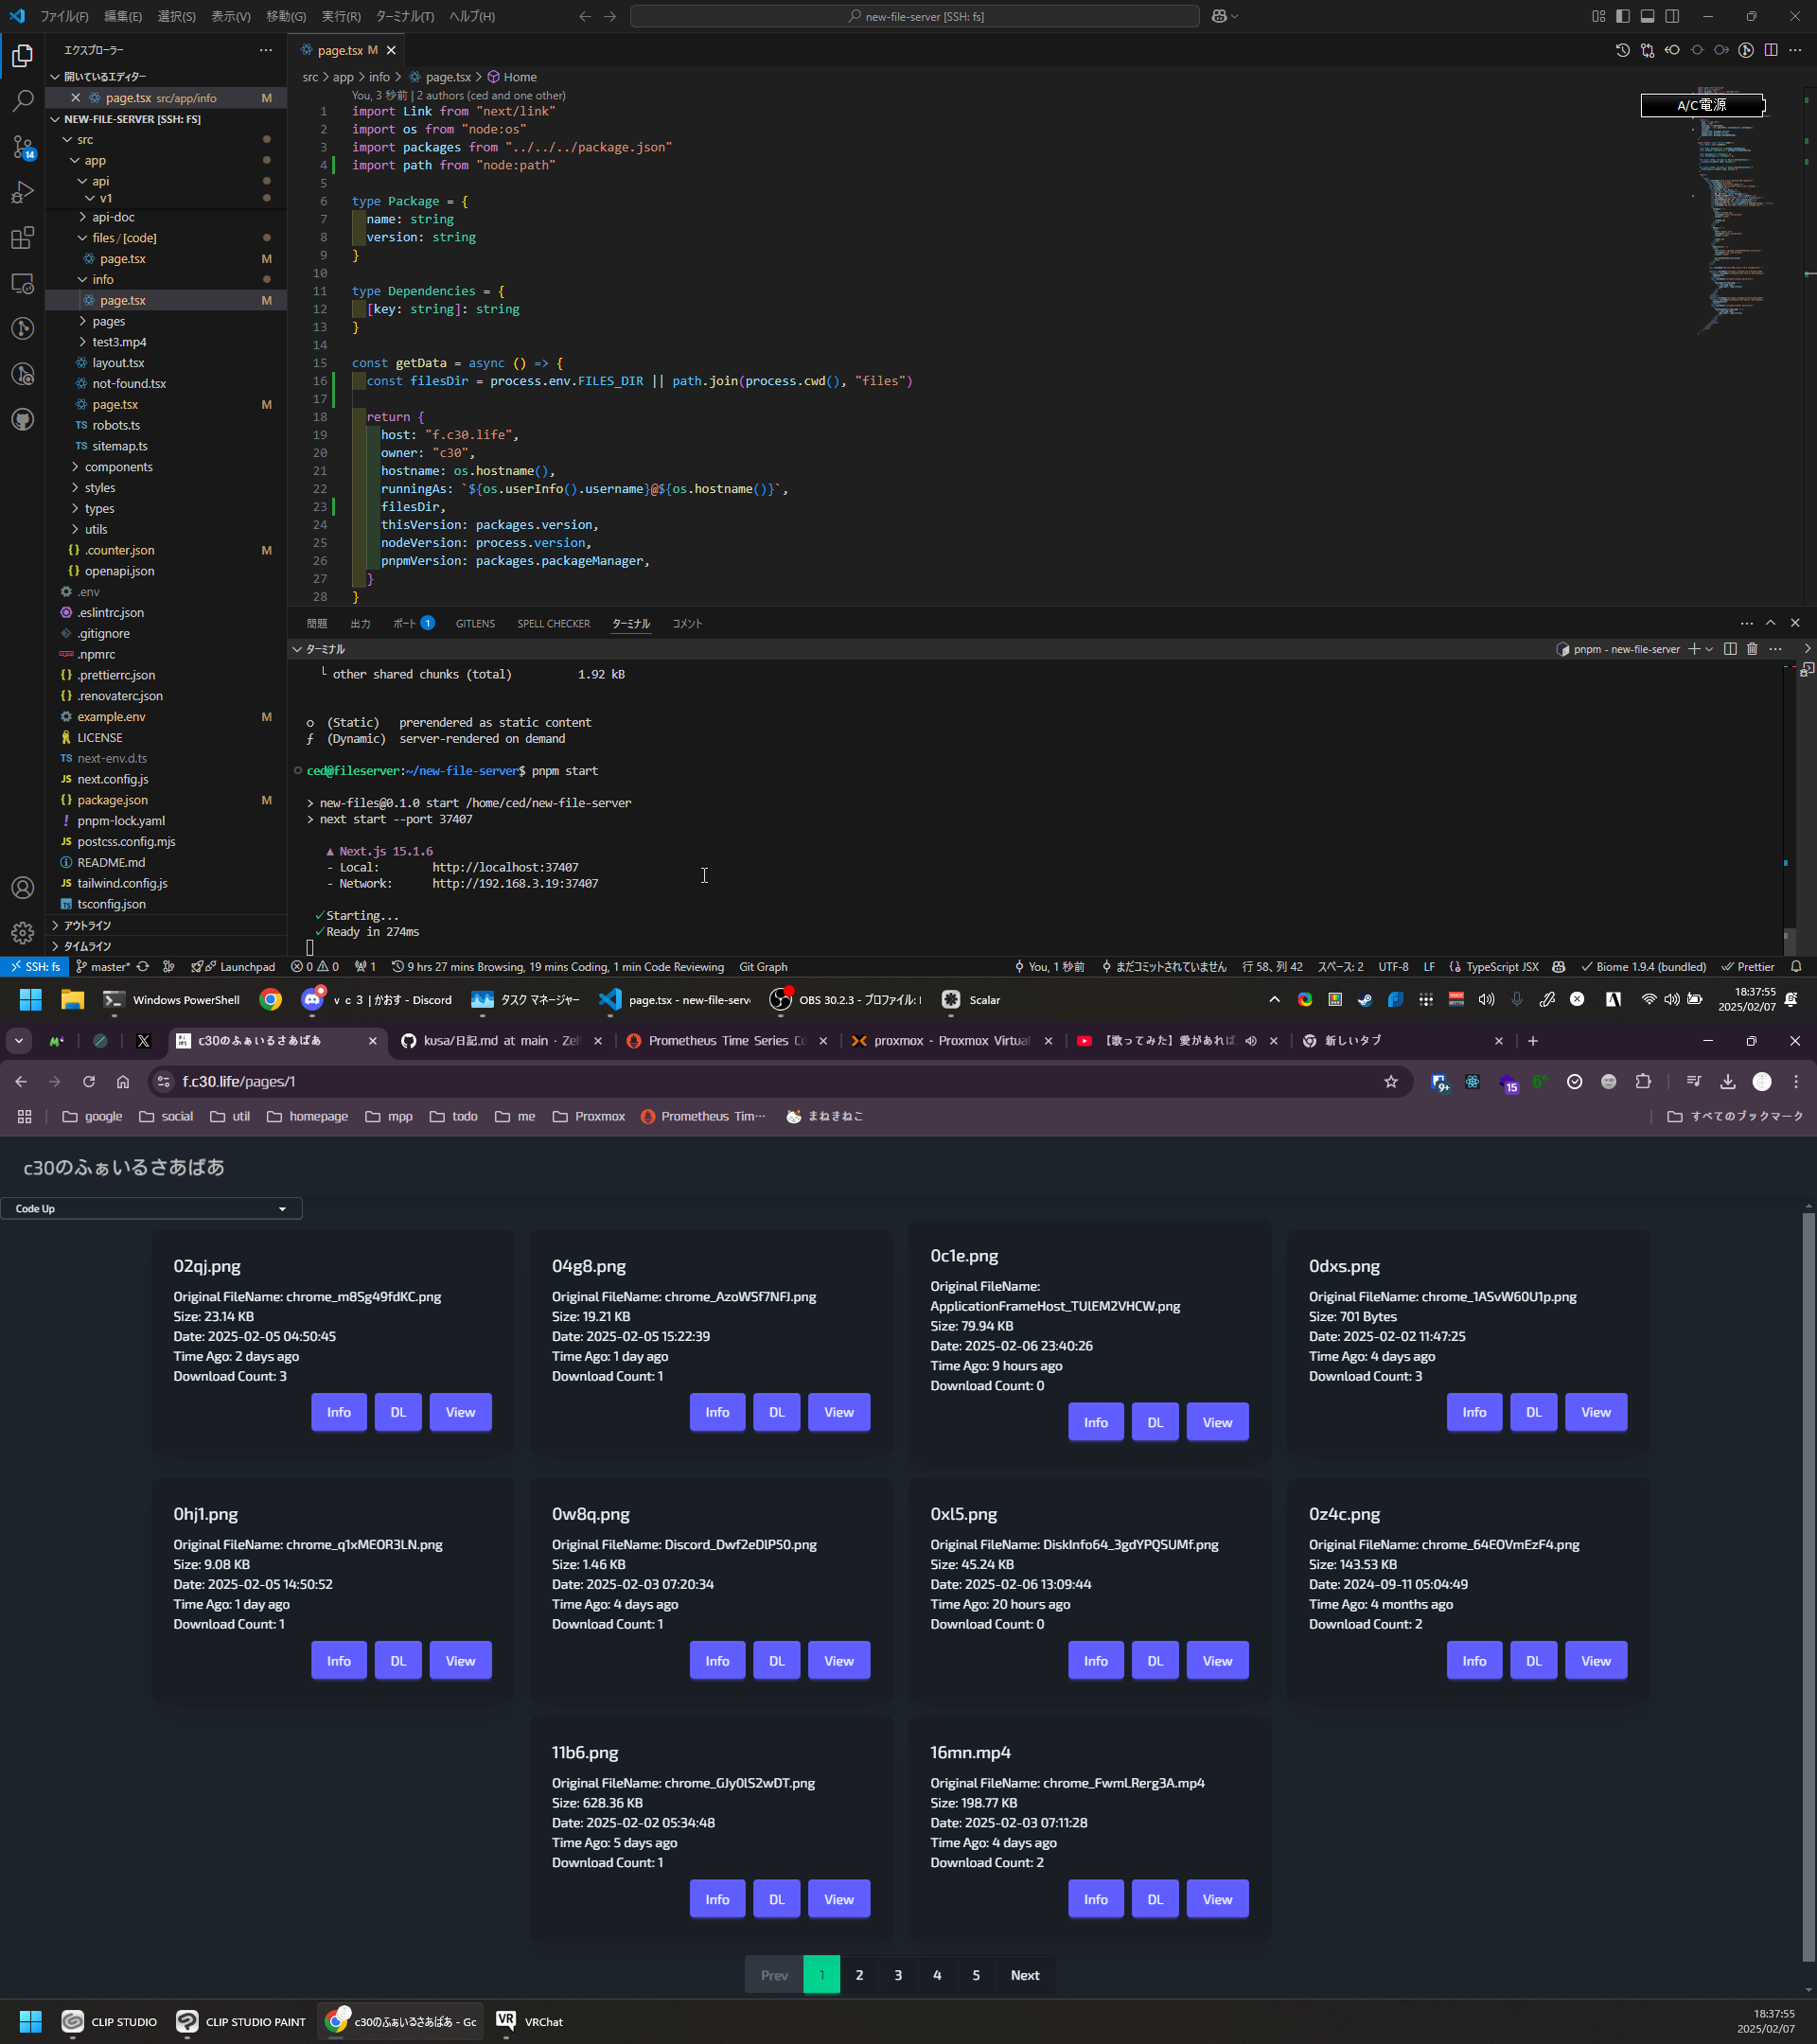Reload the f.c30.life page
The height and width of the screenshot is (2044, 1817).
click(89, 1081)
